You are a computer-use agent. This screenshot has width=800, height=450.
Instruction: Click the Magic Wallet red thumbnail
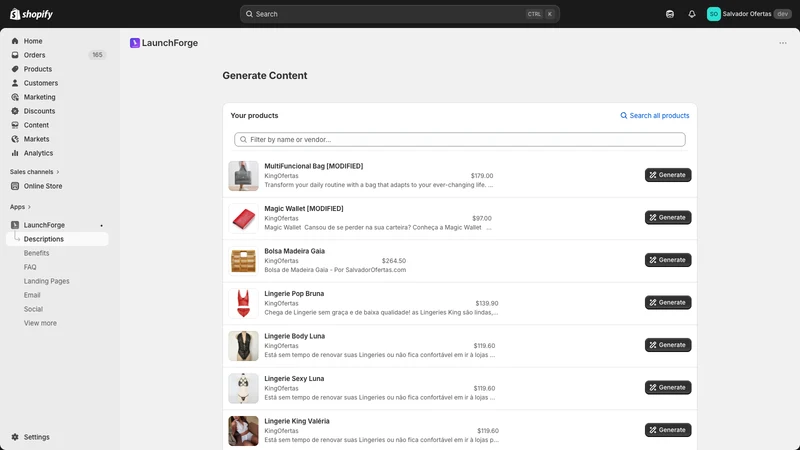[x=243, y=218]
